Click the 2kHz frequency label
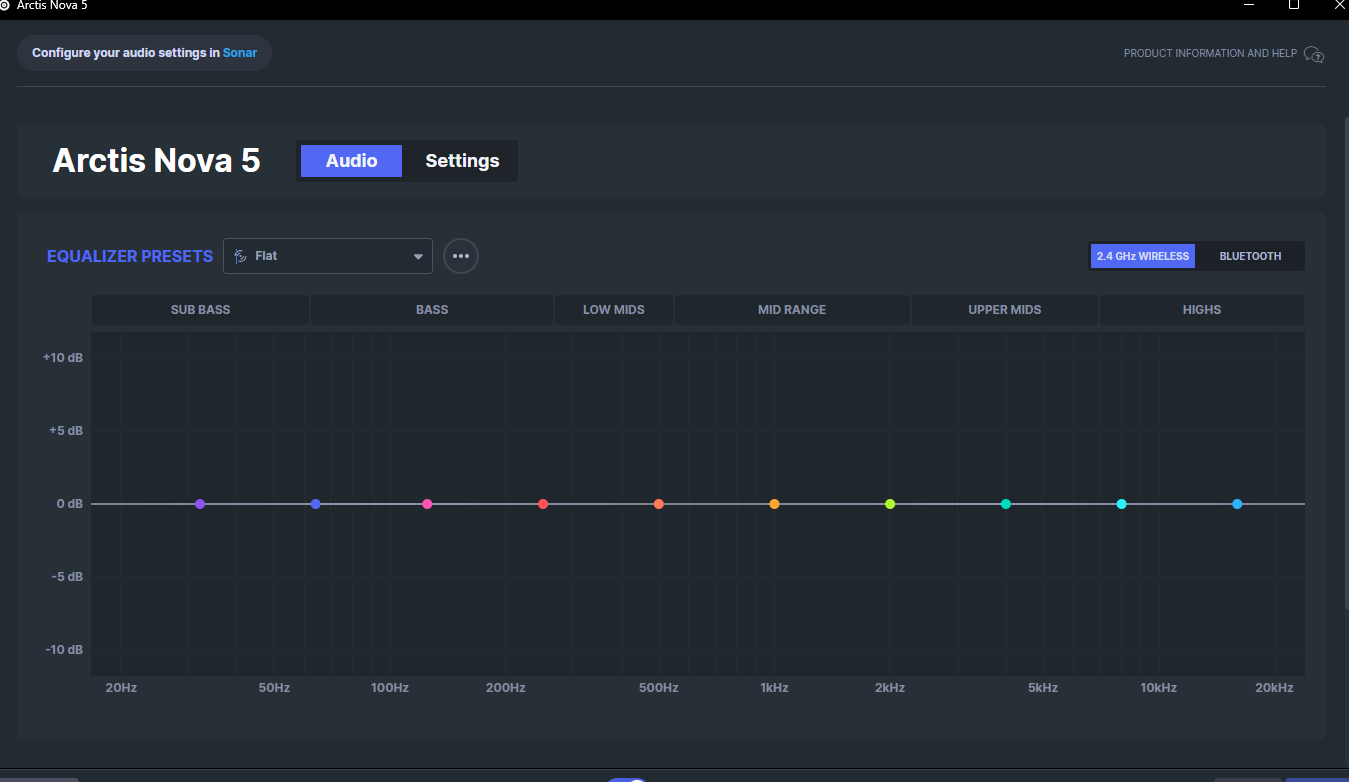Image resolution: width=1349 pixels, height=782 pixels. click(x=890, y=688)
